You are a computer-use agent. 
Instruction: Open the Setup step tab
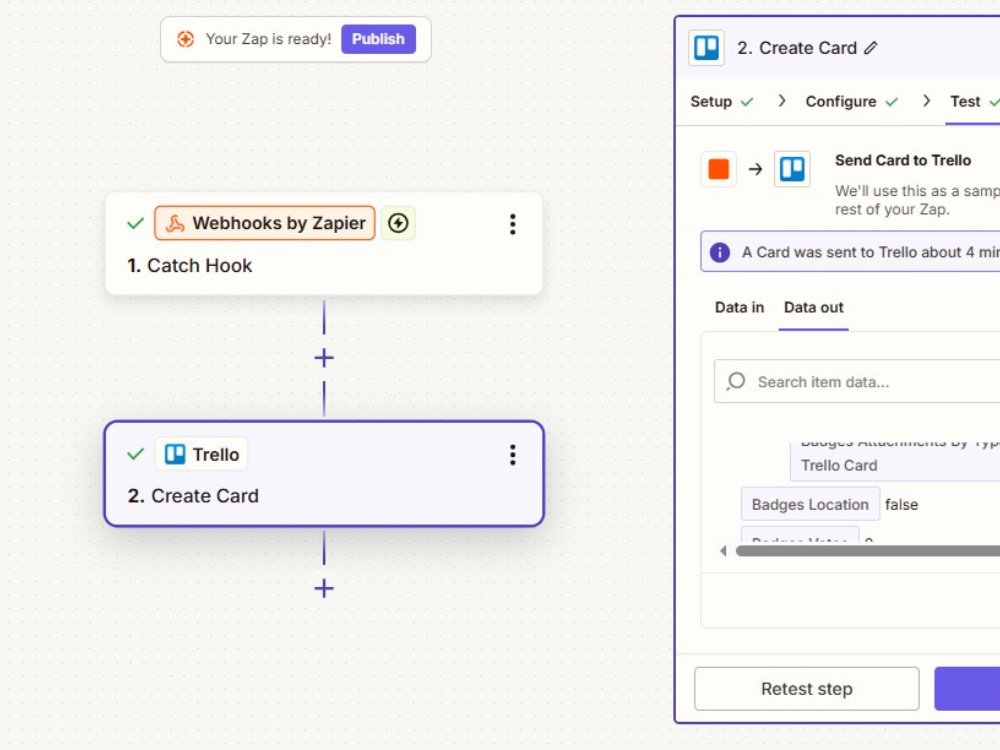coord(722,101)
